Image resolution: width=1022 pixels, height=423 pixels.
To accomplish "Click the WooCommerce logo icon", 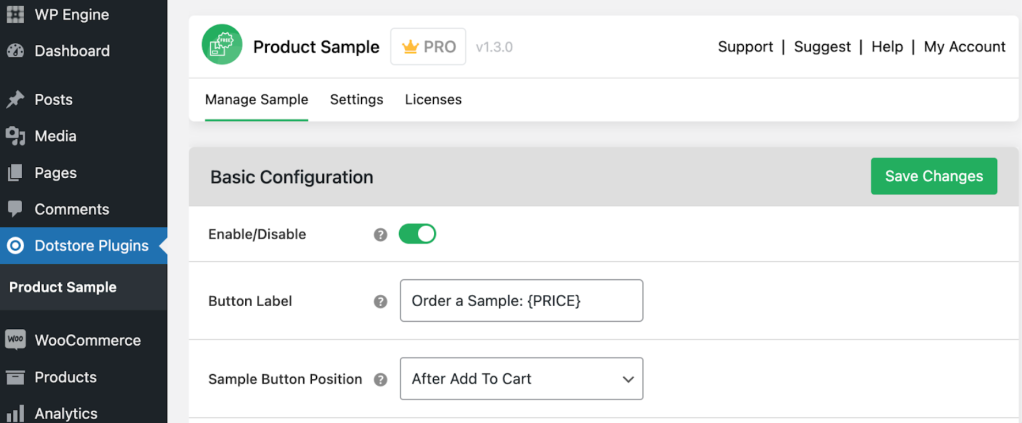I will [15, 340].
